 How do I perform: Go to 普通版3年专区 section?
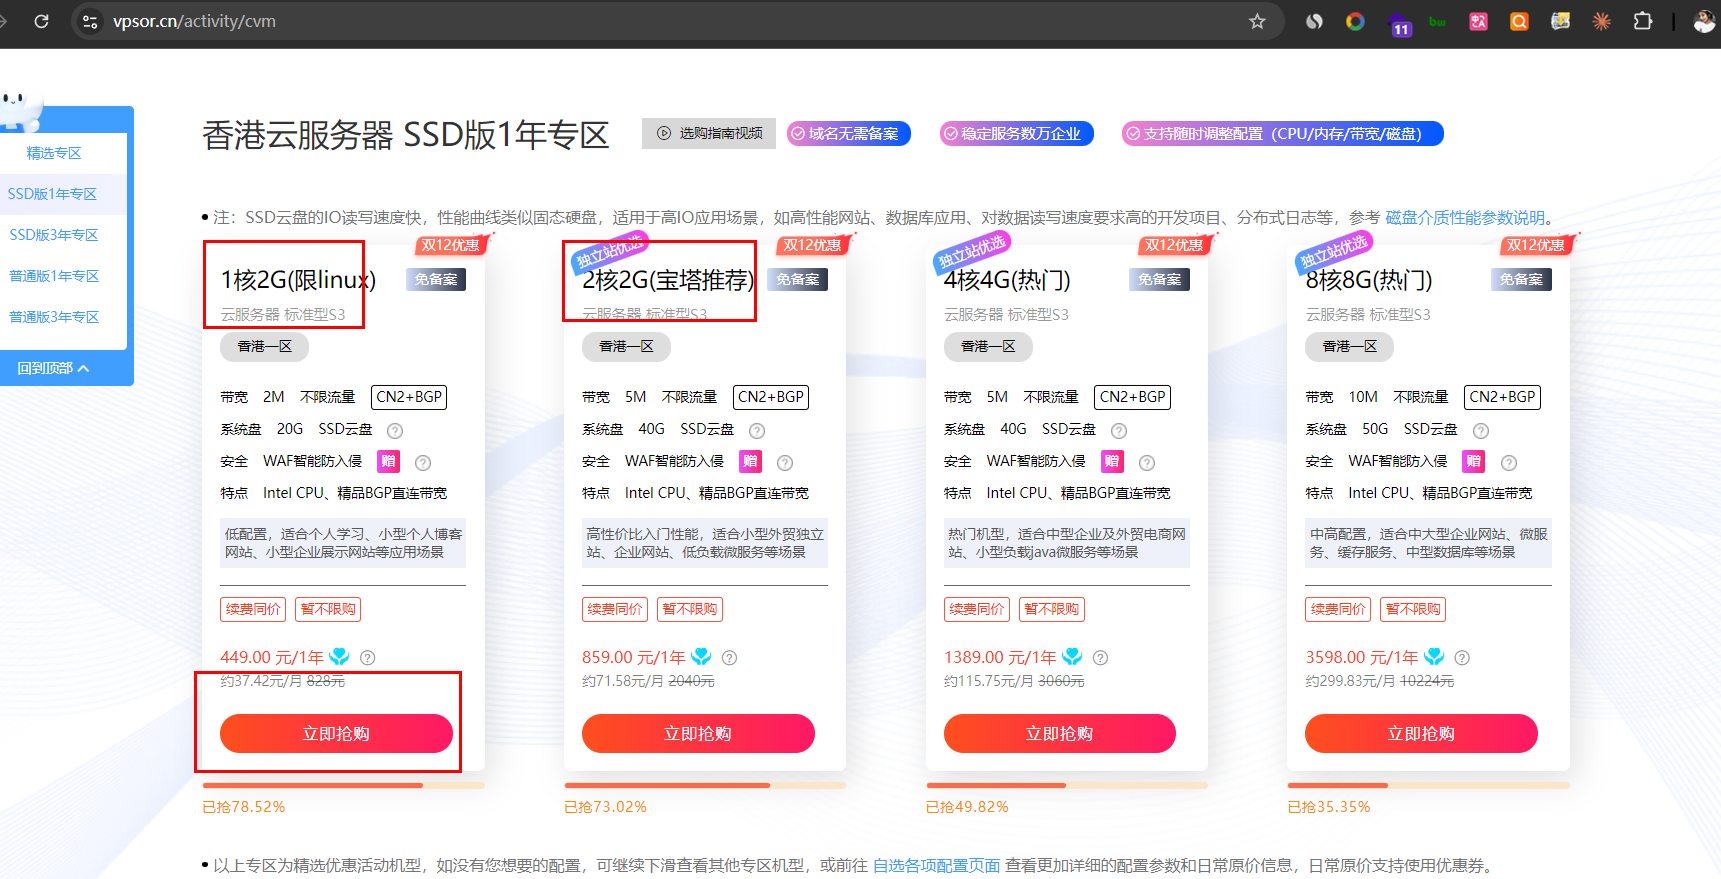[x=54, y=317]
